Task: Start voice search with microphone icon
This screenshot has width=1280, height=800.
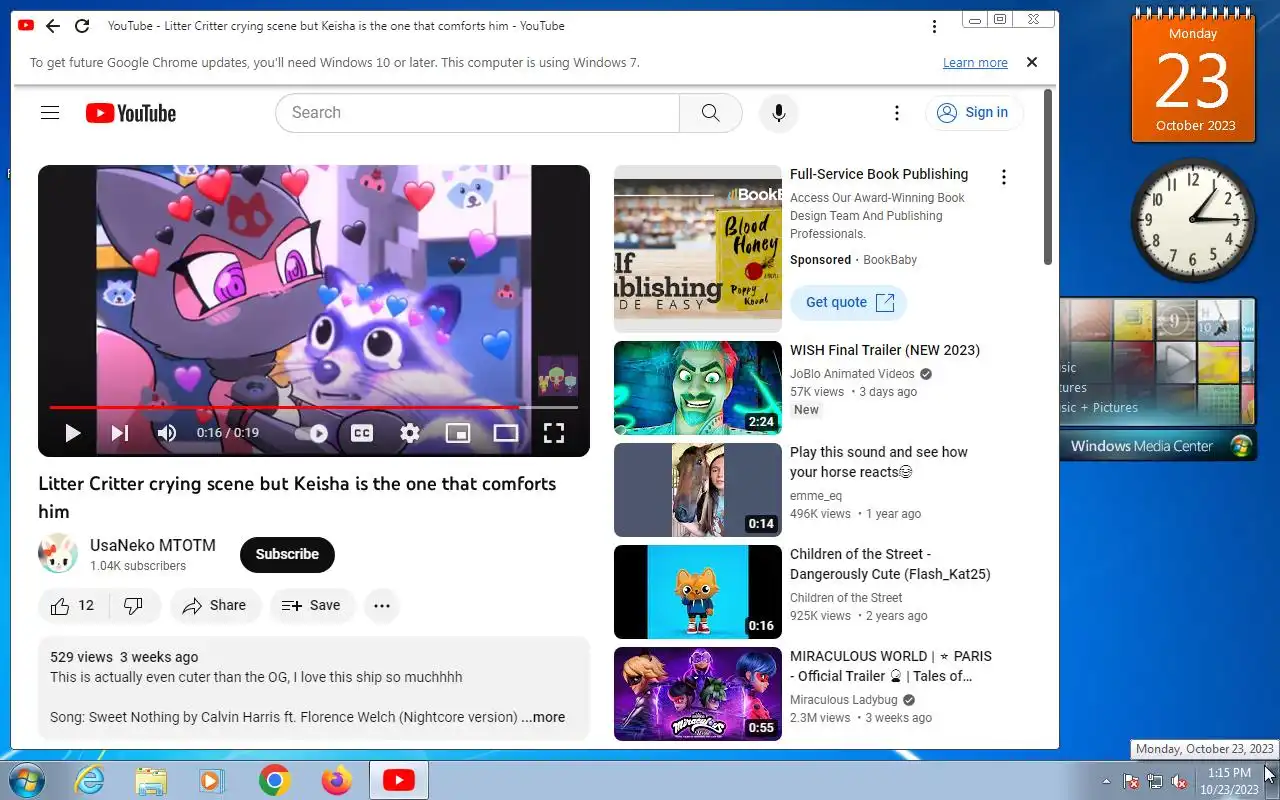Action: coord(779,113)
